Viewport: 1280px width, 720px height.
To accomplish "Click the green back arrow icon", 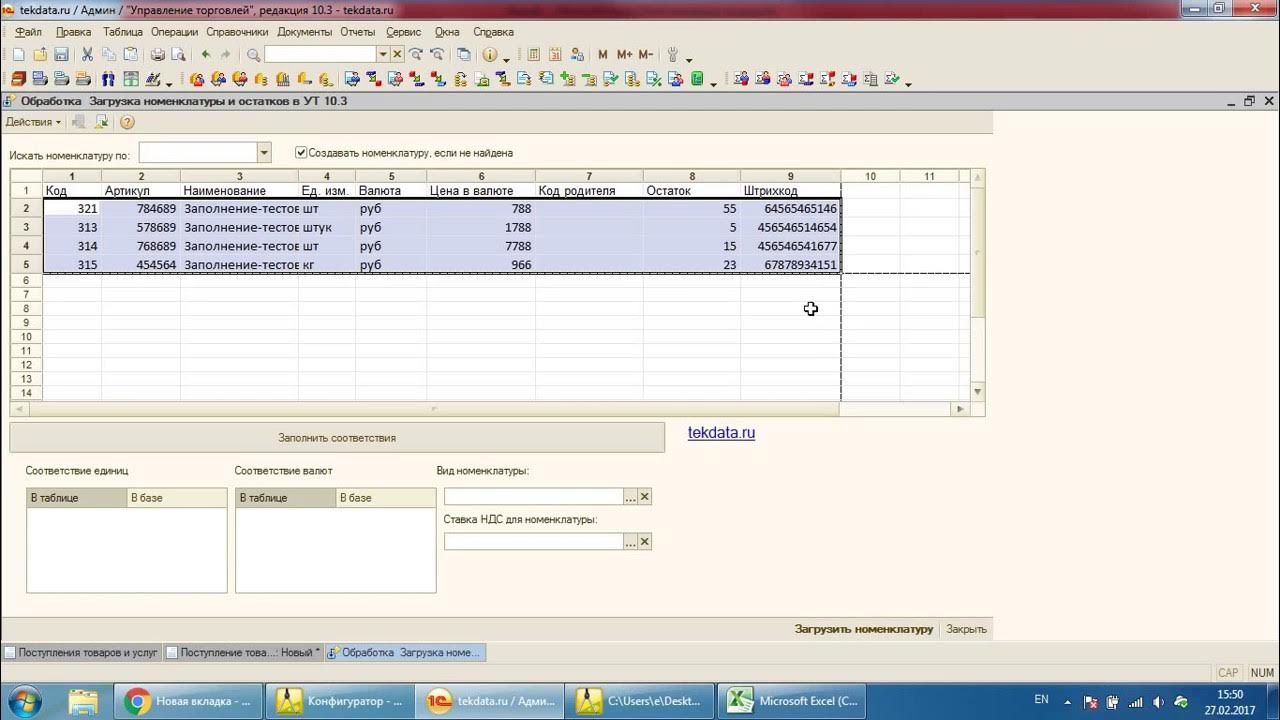I will point(206,55).
